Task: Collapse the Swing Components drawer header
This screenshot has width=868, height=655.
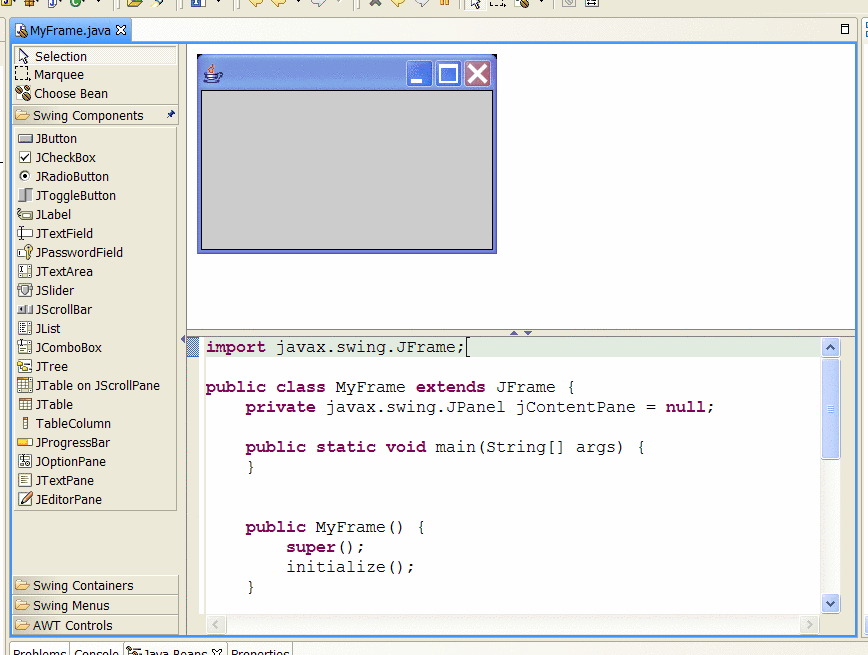Action: 88,116
